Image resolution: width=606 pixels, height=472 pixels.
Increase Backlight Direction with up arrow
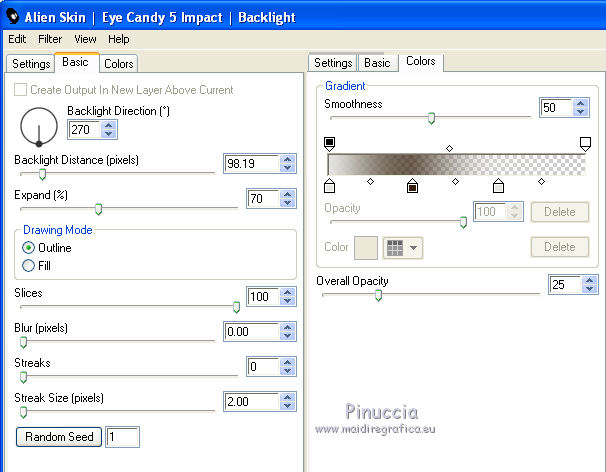pos(109,125)
